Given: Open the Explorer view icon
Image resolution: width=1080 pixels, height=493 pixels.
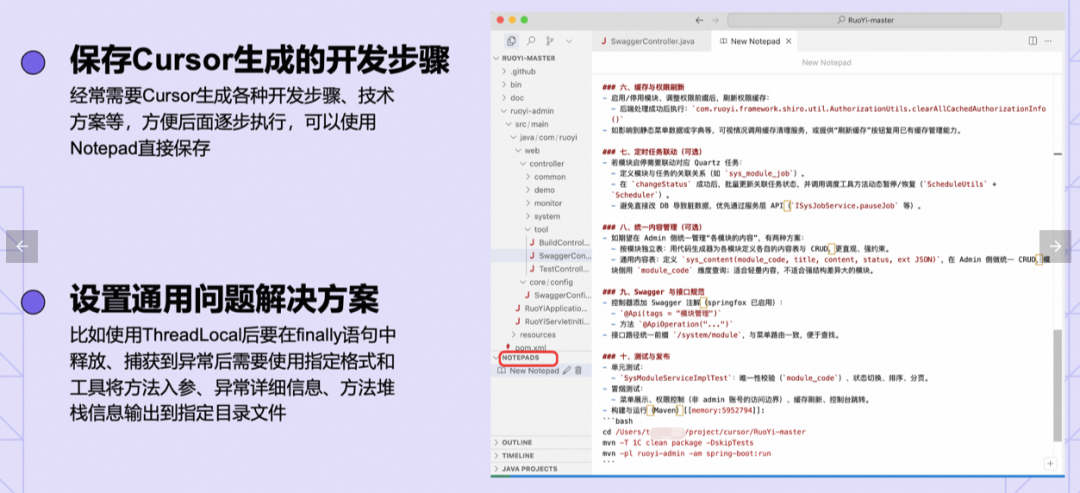Looking at the screenshot, I should pyautogui.click(x=512, y=41).
